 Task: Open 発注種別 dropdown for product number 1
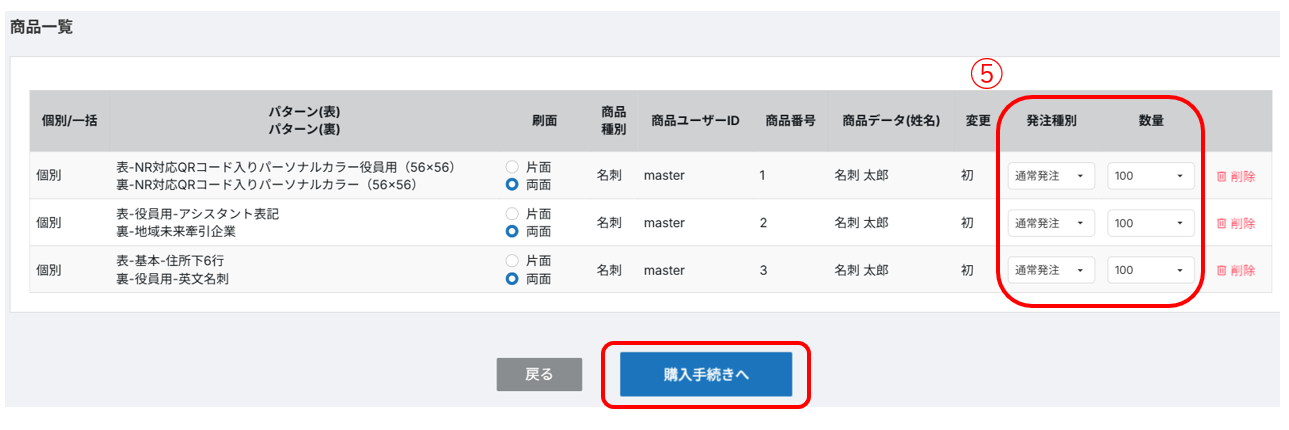click(1050, 176)
